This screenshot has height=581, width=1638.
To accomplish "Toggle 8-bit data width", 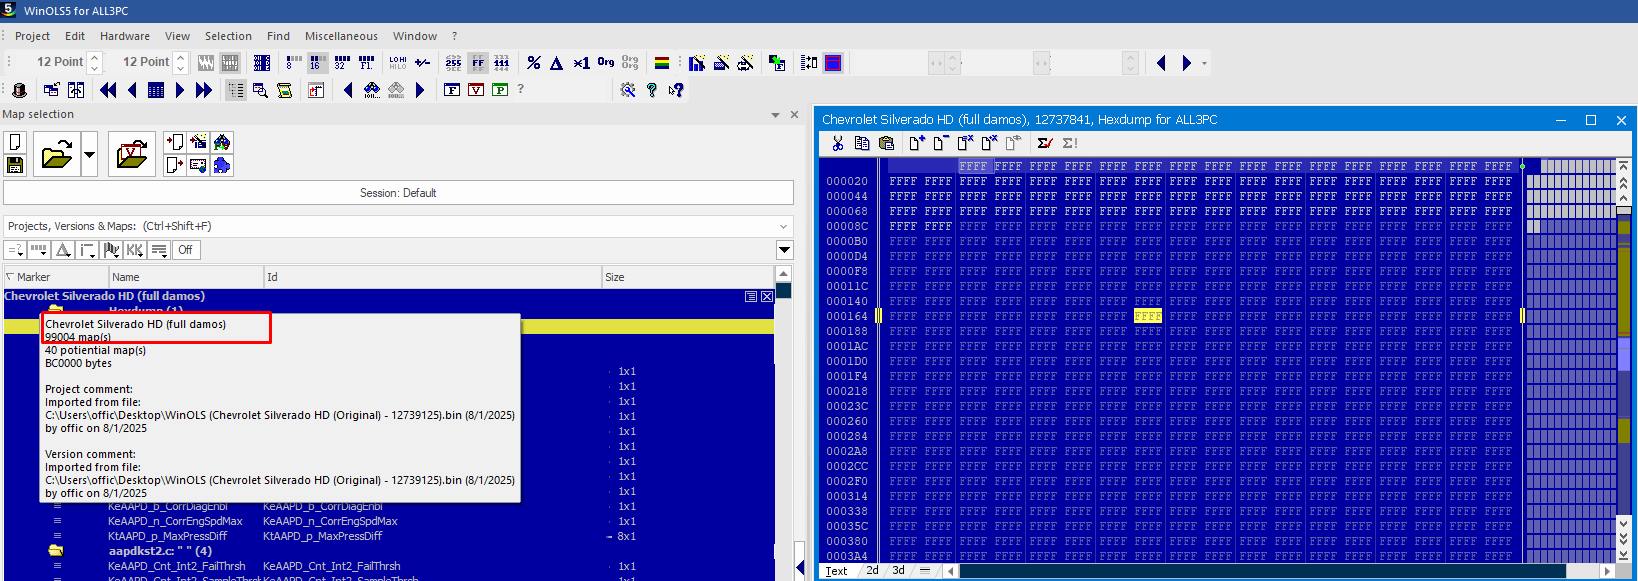I will click(x=292, y=63).
